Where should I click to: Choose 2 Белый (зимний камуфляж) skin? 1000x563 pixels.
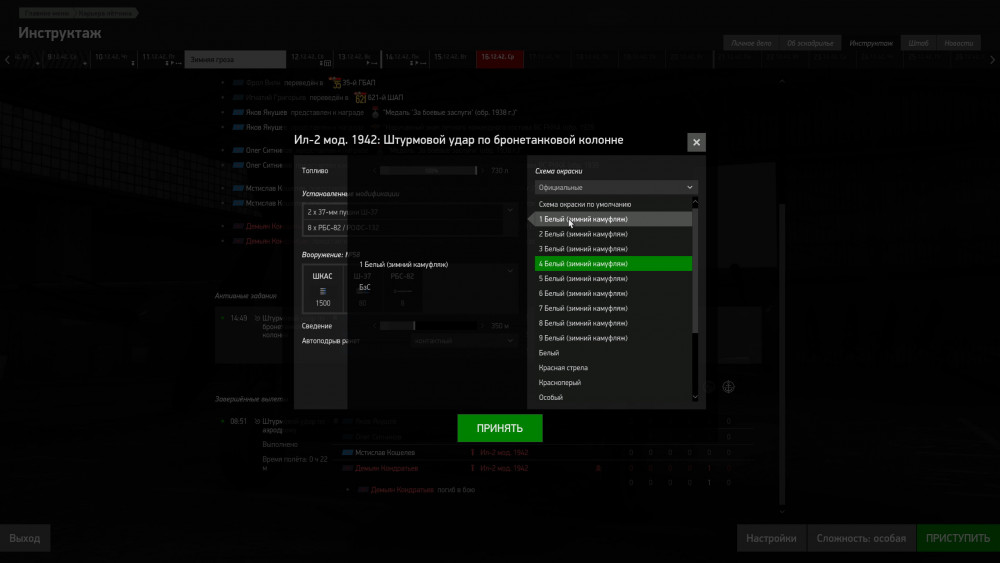613,234
